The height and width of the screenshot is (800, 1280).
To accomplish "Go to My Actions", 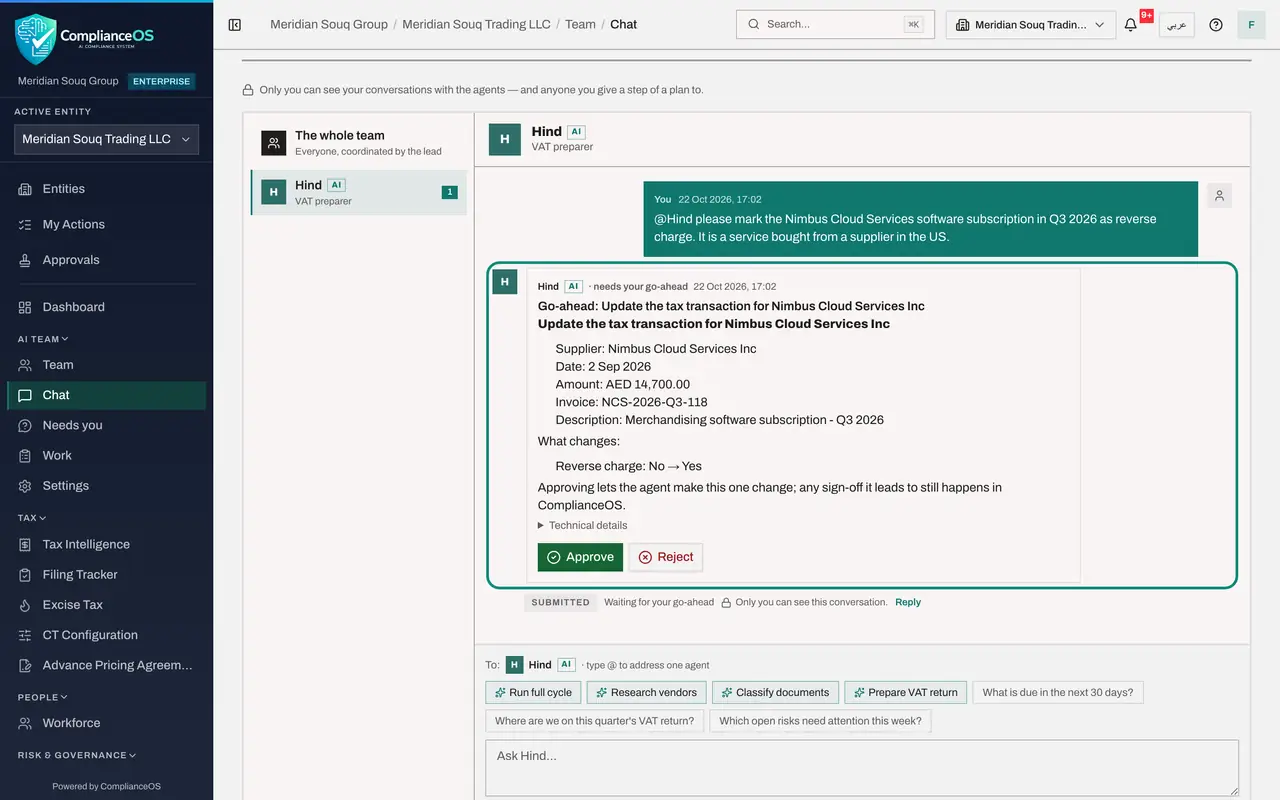I will click(107, 225).
